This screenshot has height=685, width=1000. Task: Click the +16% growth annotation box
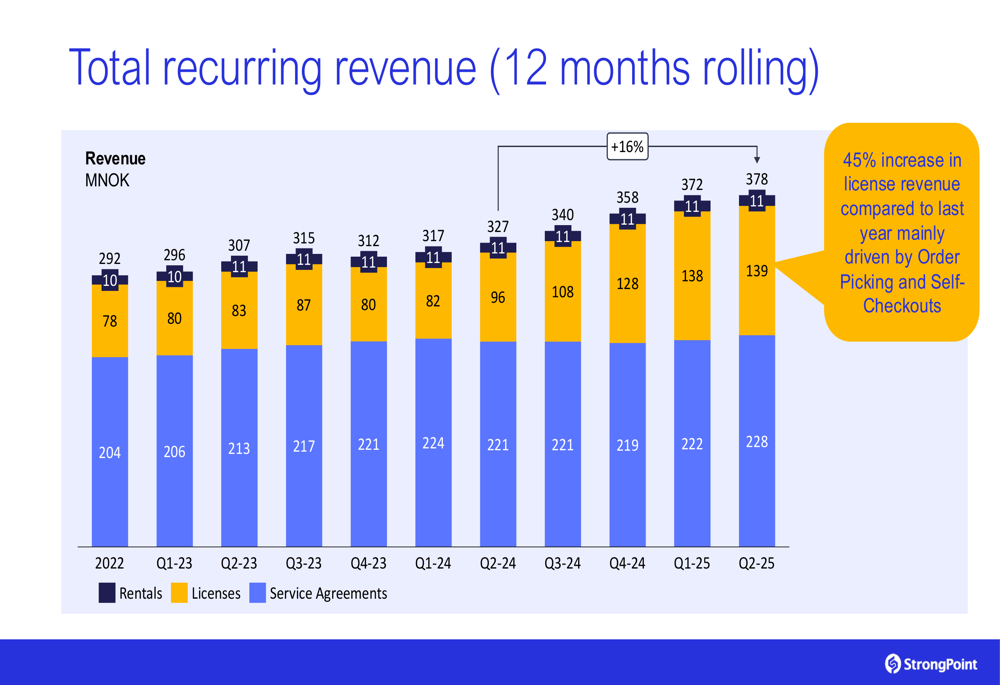click(x=627, y=147)
